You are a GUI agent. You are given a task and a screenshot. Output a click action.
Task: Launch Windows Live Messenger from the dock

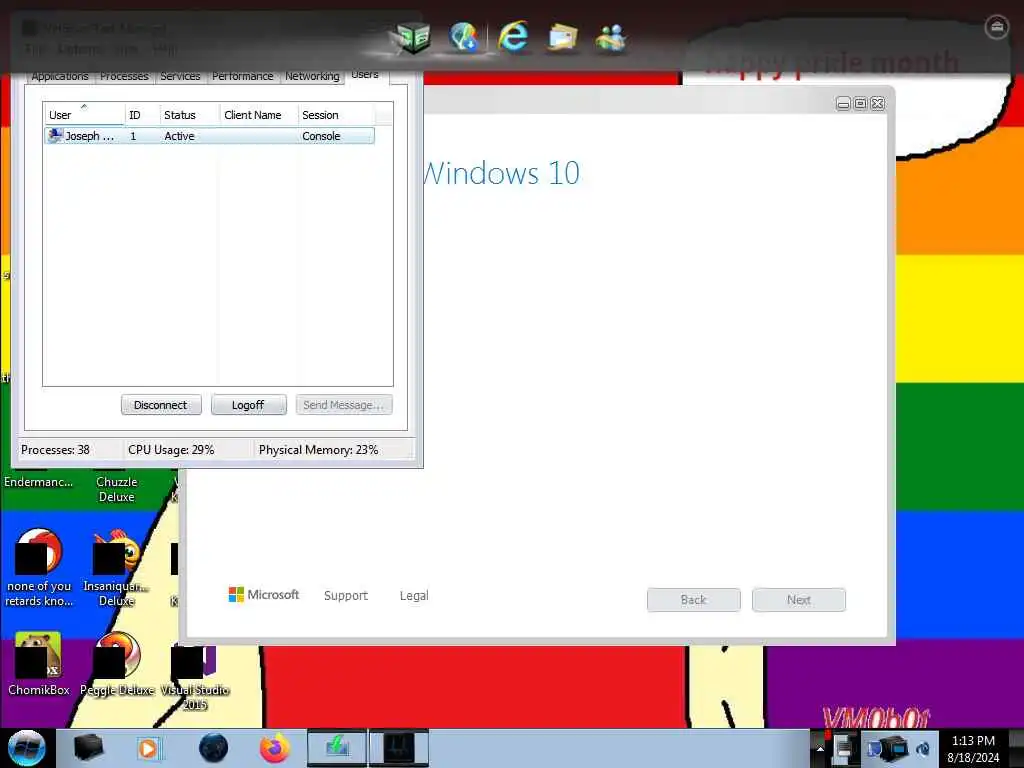point(611,37)
